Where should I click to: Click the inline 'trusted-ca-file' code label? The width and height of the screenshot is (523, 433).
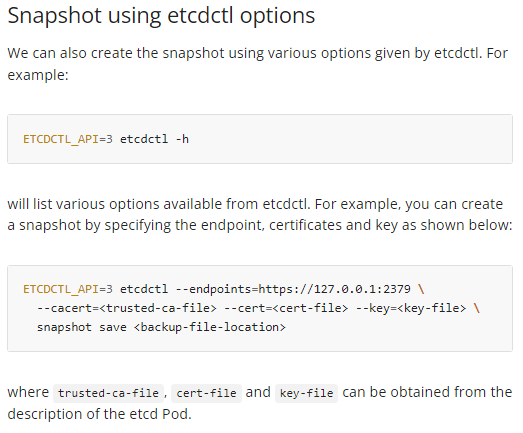108,393
